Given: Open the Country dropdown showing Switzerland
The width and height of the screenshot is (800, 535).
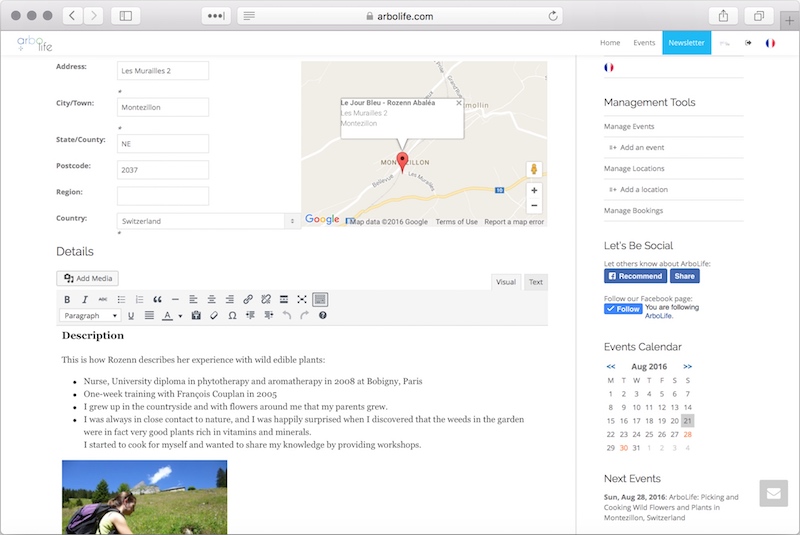Looking at the screenshot, I should [208, 221].
